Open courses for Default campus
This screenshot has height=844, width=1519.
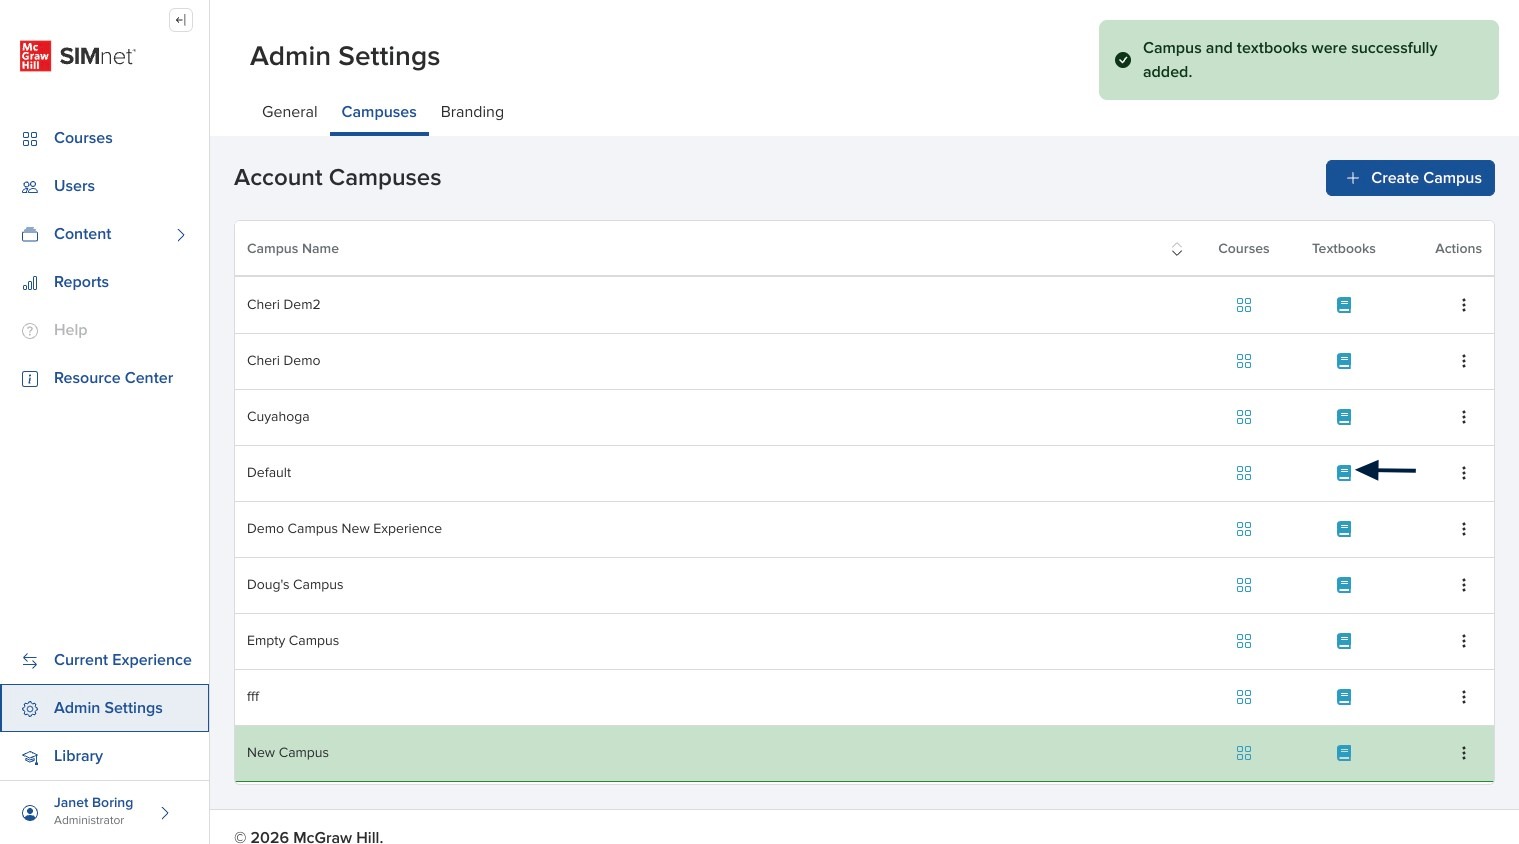coord(1244,473)
